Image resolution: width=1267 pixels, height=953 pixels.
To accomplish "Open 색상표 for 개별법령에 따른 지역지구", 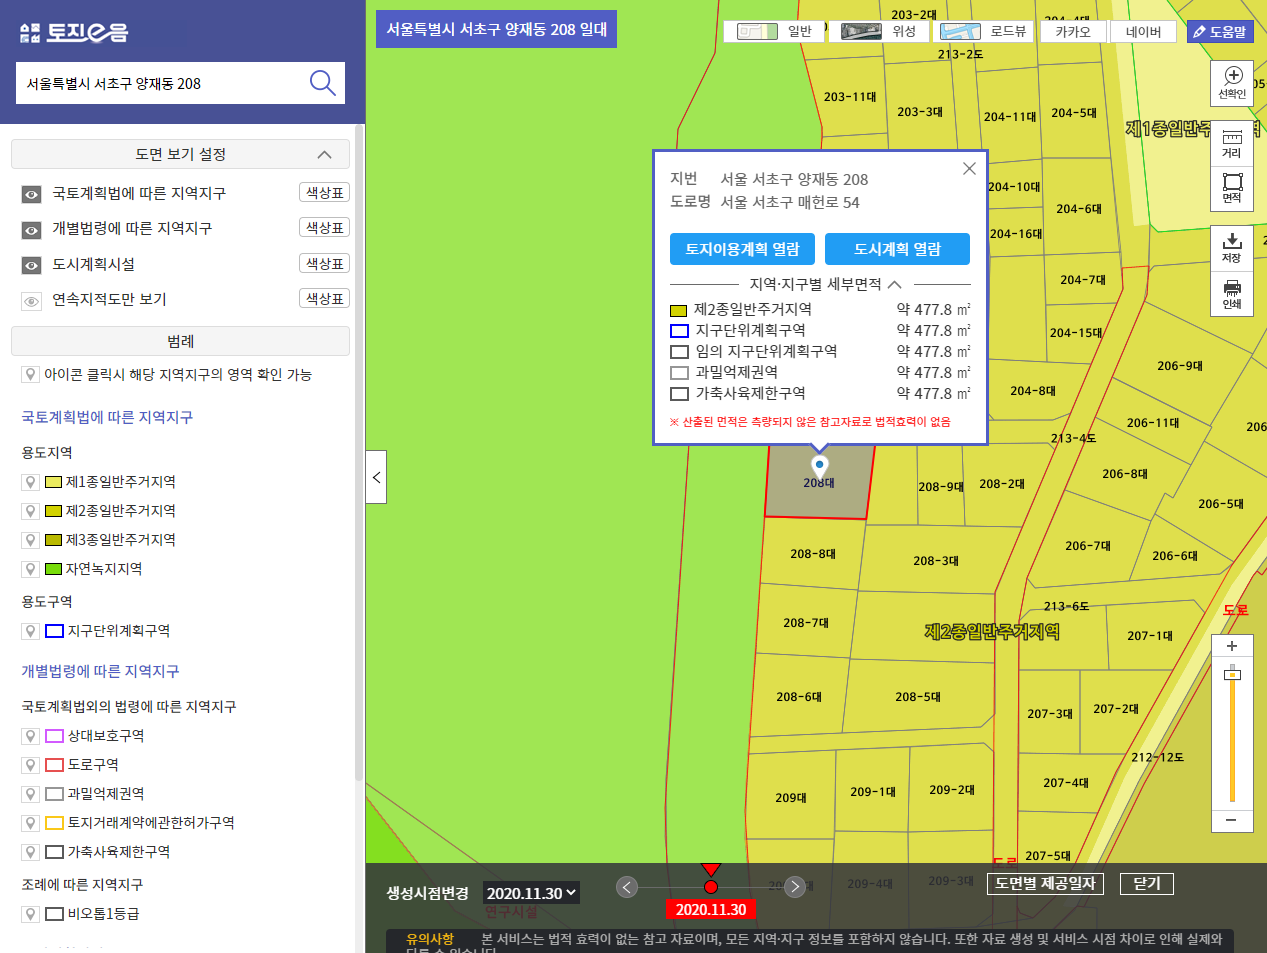I will coord(325,228).
